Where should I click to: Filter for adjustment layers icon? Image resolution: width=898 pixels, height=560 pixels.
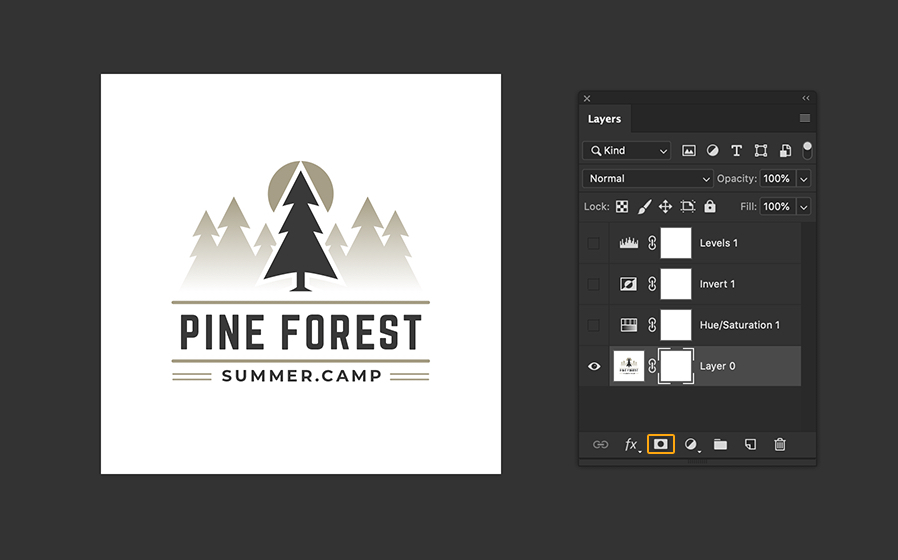point(712,151)
